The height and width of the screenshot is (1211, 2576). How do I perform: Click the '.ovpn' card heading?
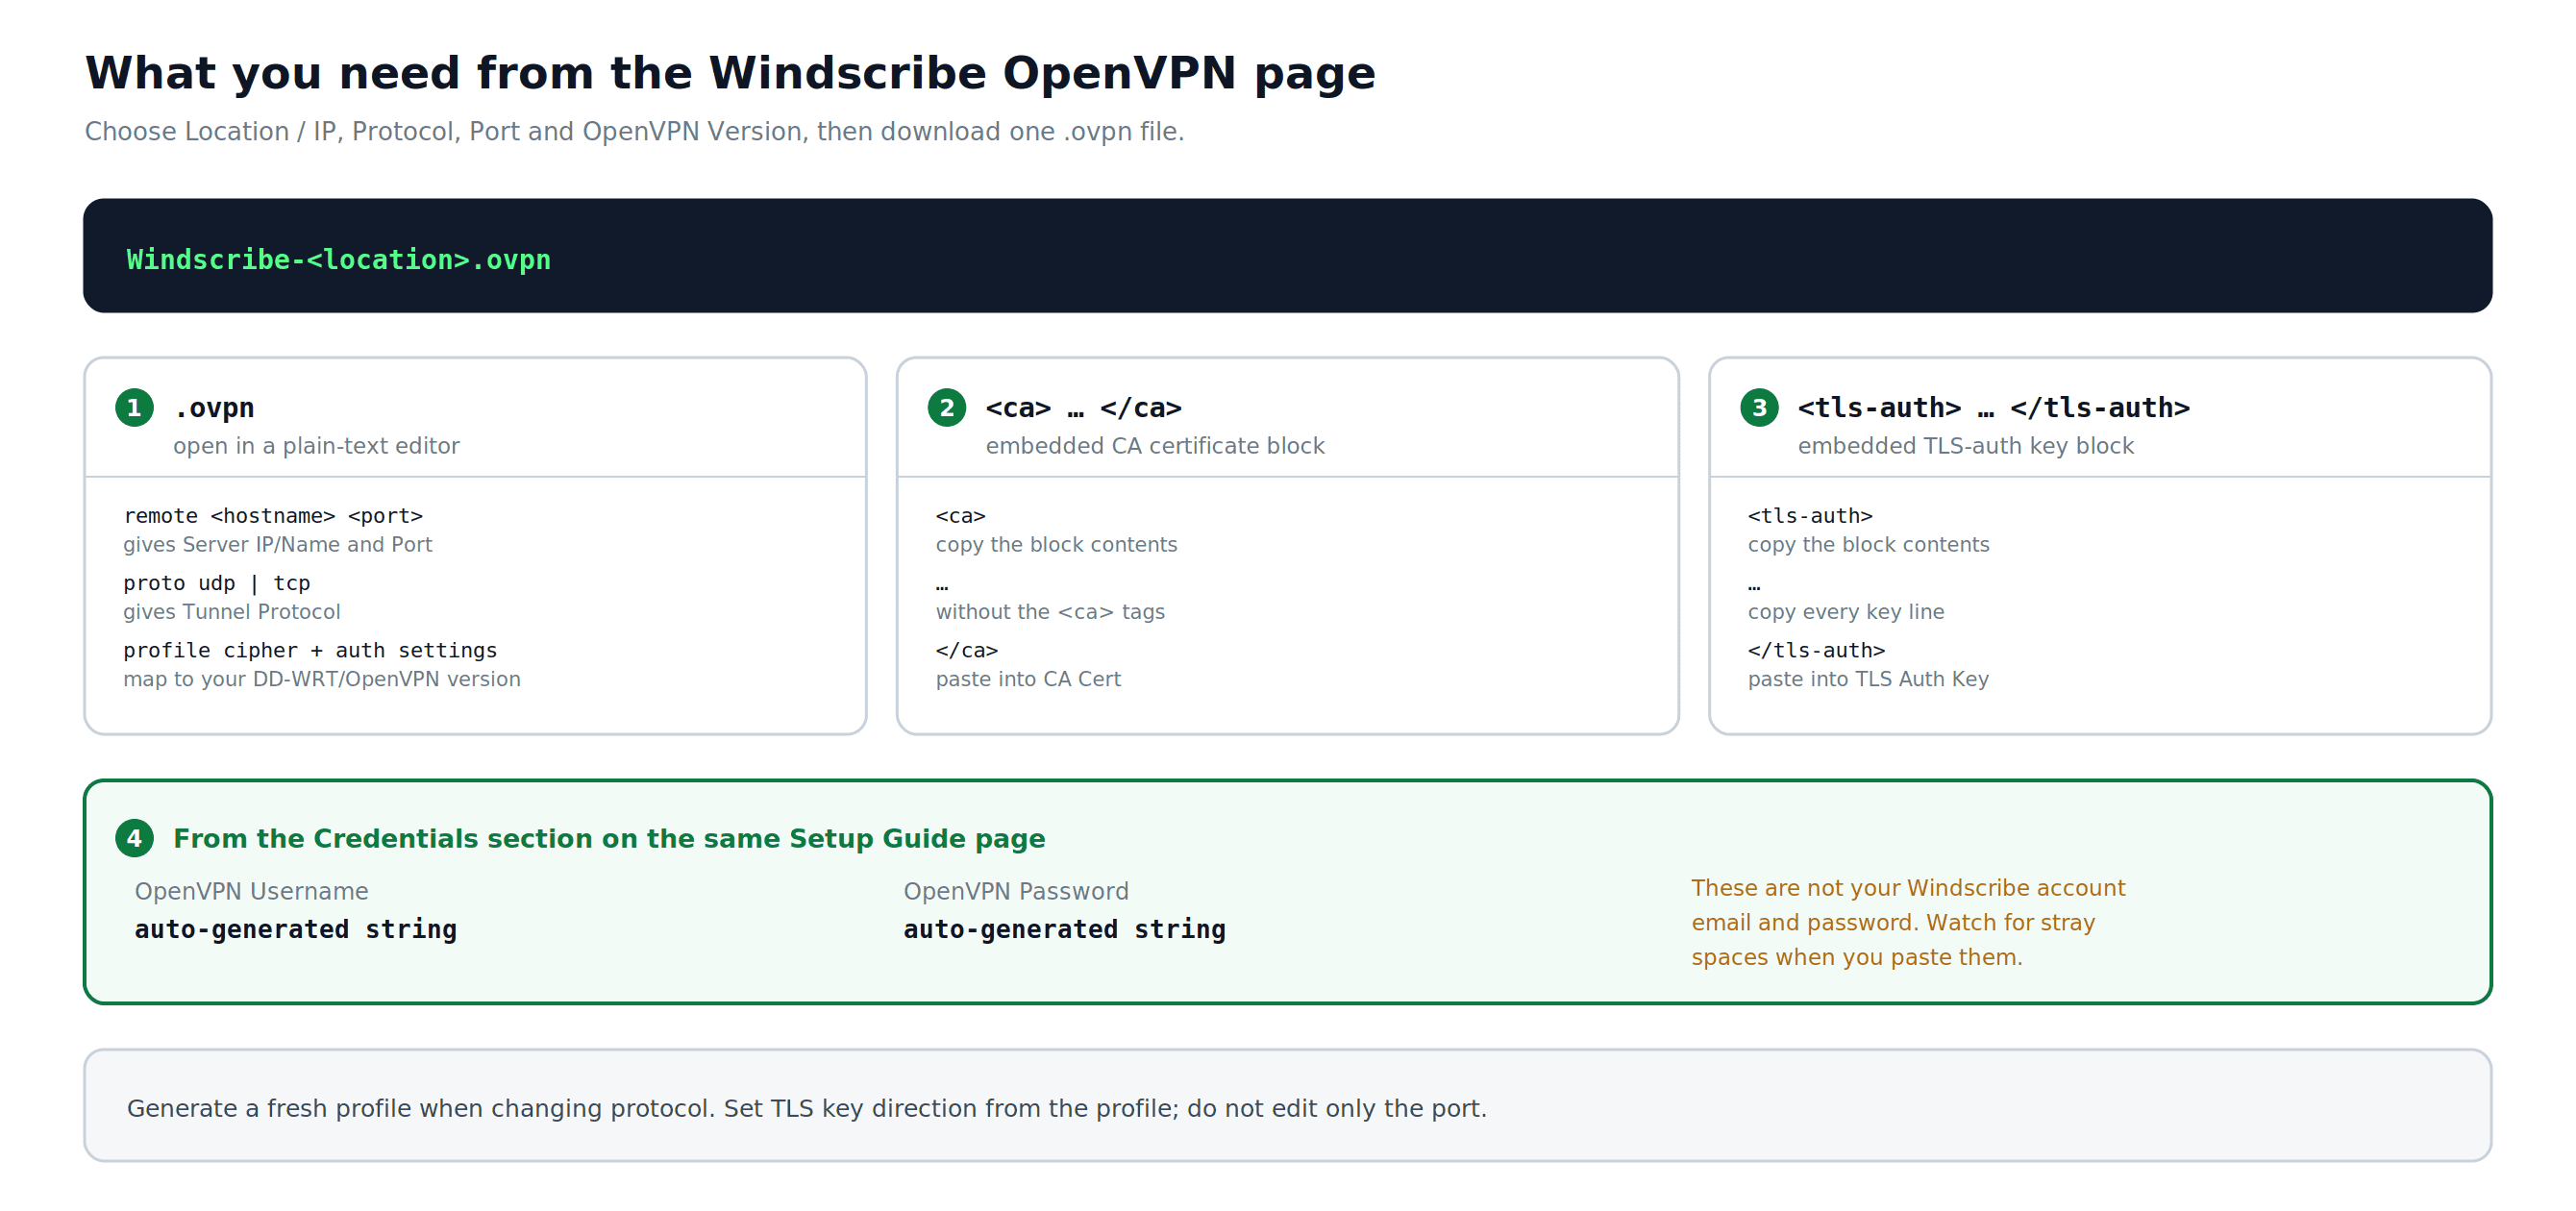214,408
